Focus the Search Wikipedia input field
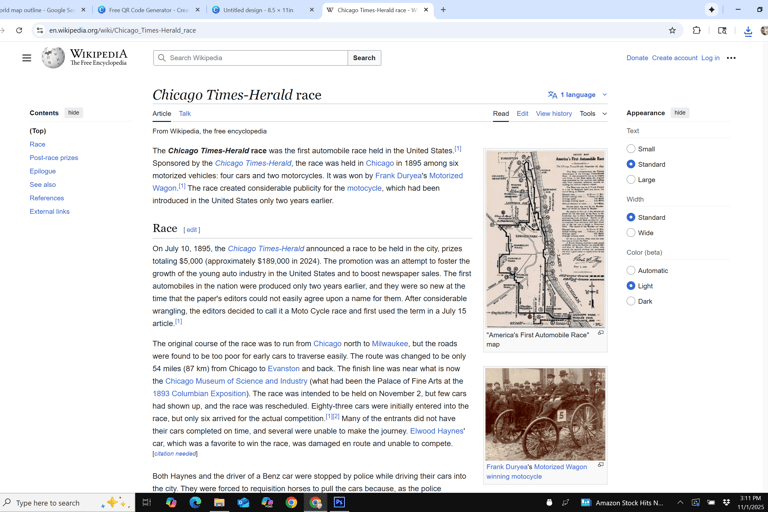This screenshot has height=512, width=768. [250, 58]
